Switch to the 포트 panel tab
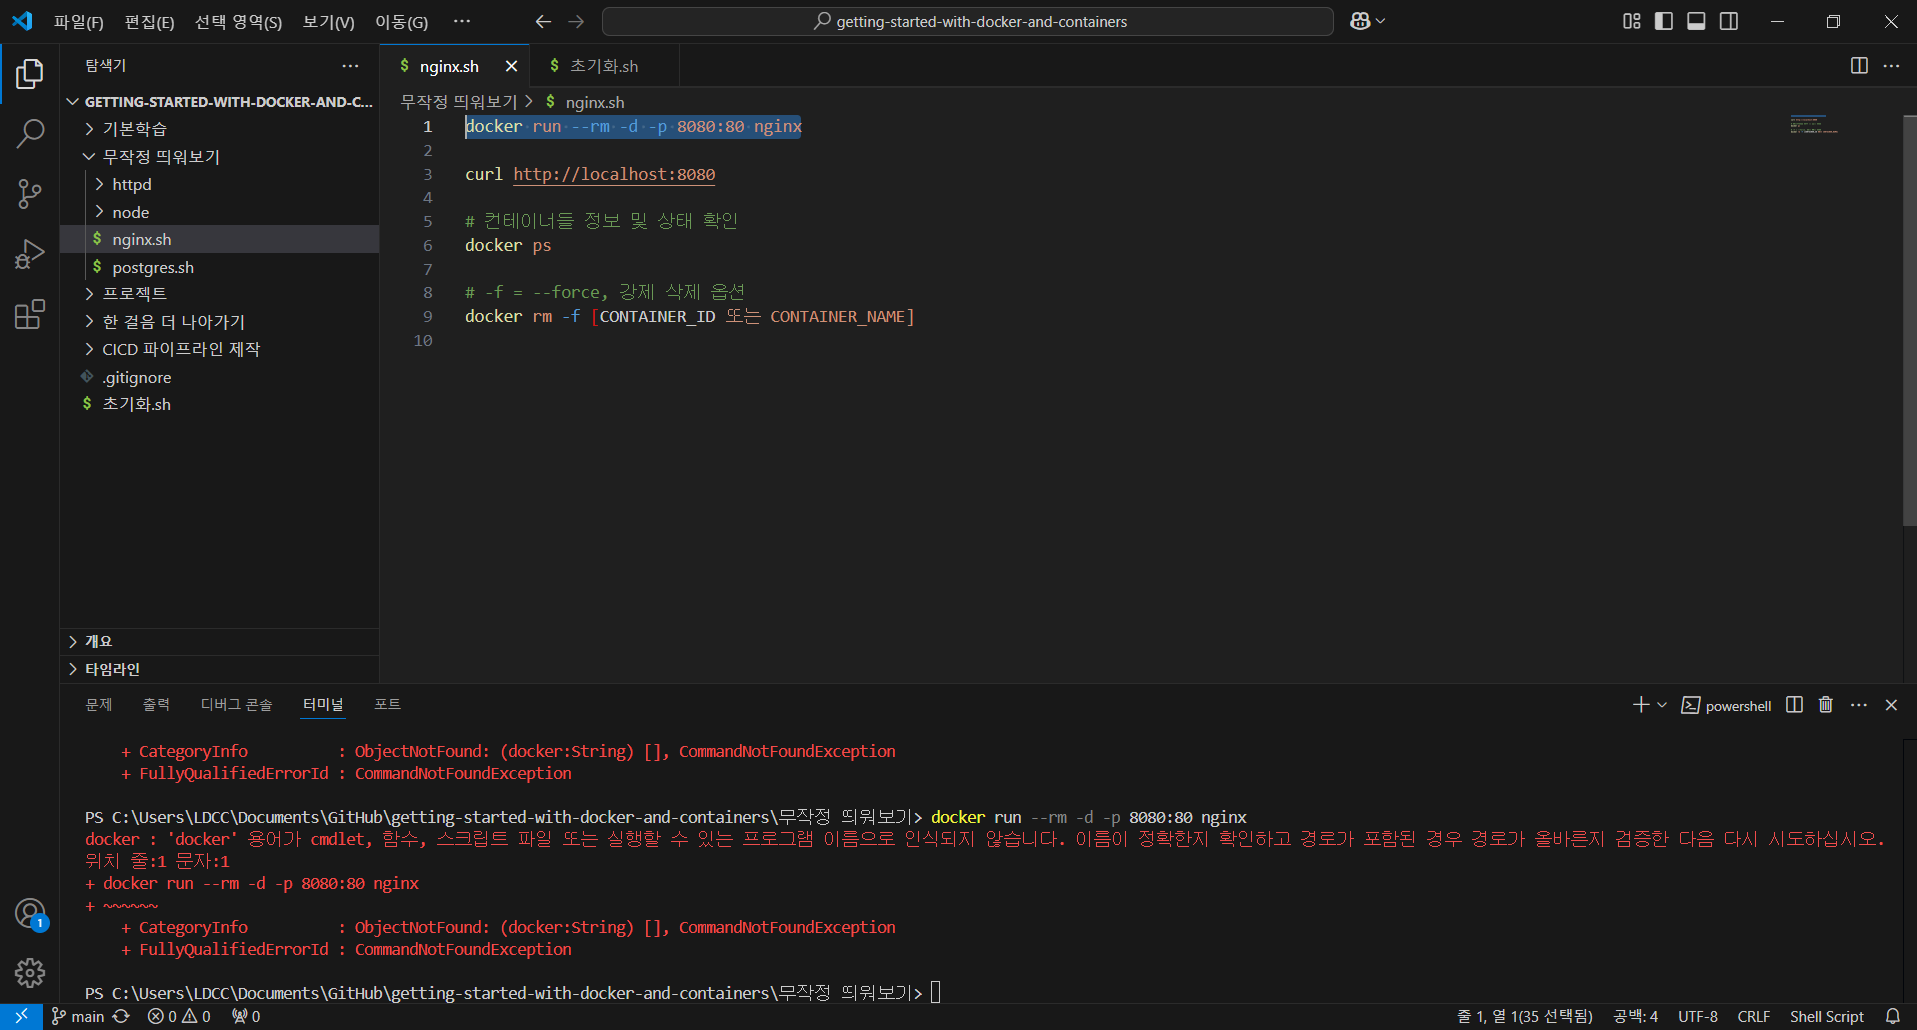Screen dimensions: 1917x1030 387,705
